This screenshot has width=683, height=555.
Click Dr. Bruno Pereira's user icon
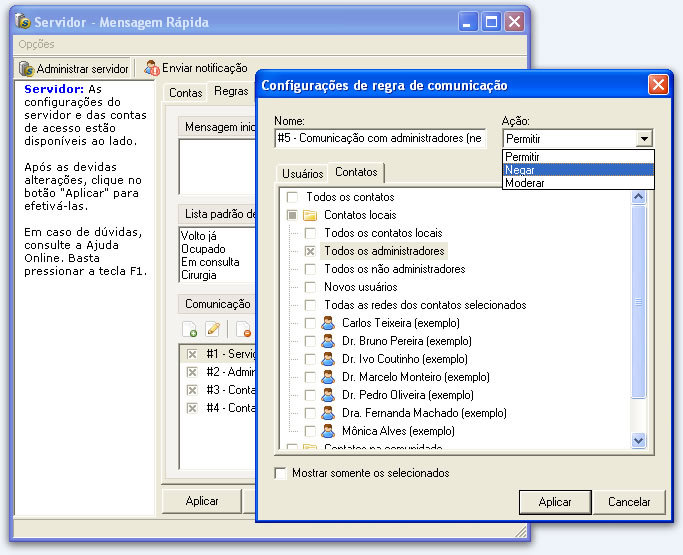click(328, 341)
